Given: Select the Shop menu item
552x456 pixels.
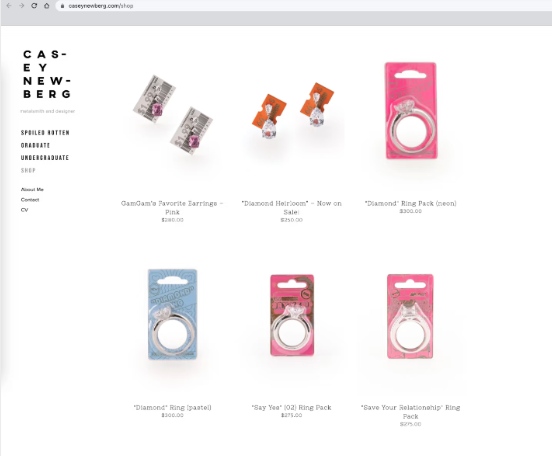Looking at the screenshot, I should [28, 170].
